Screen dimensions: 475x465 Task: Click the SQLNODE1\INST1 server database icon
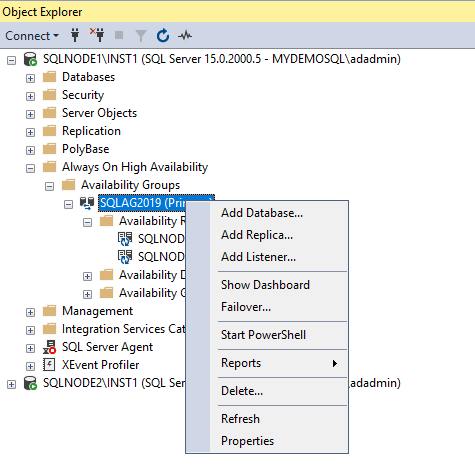30,59
